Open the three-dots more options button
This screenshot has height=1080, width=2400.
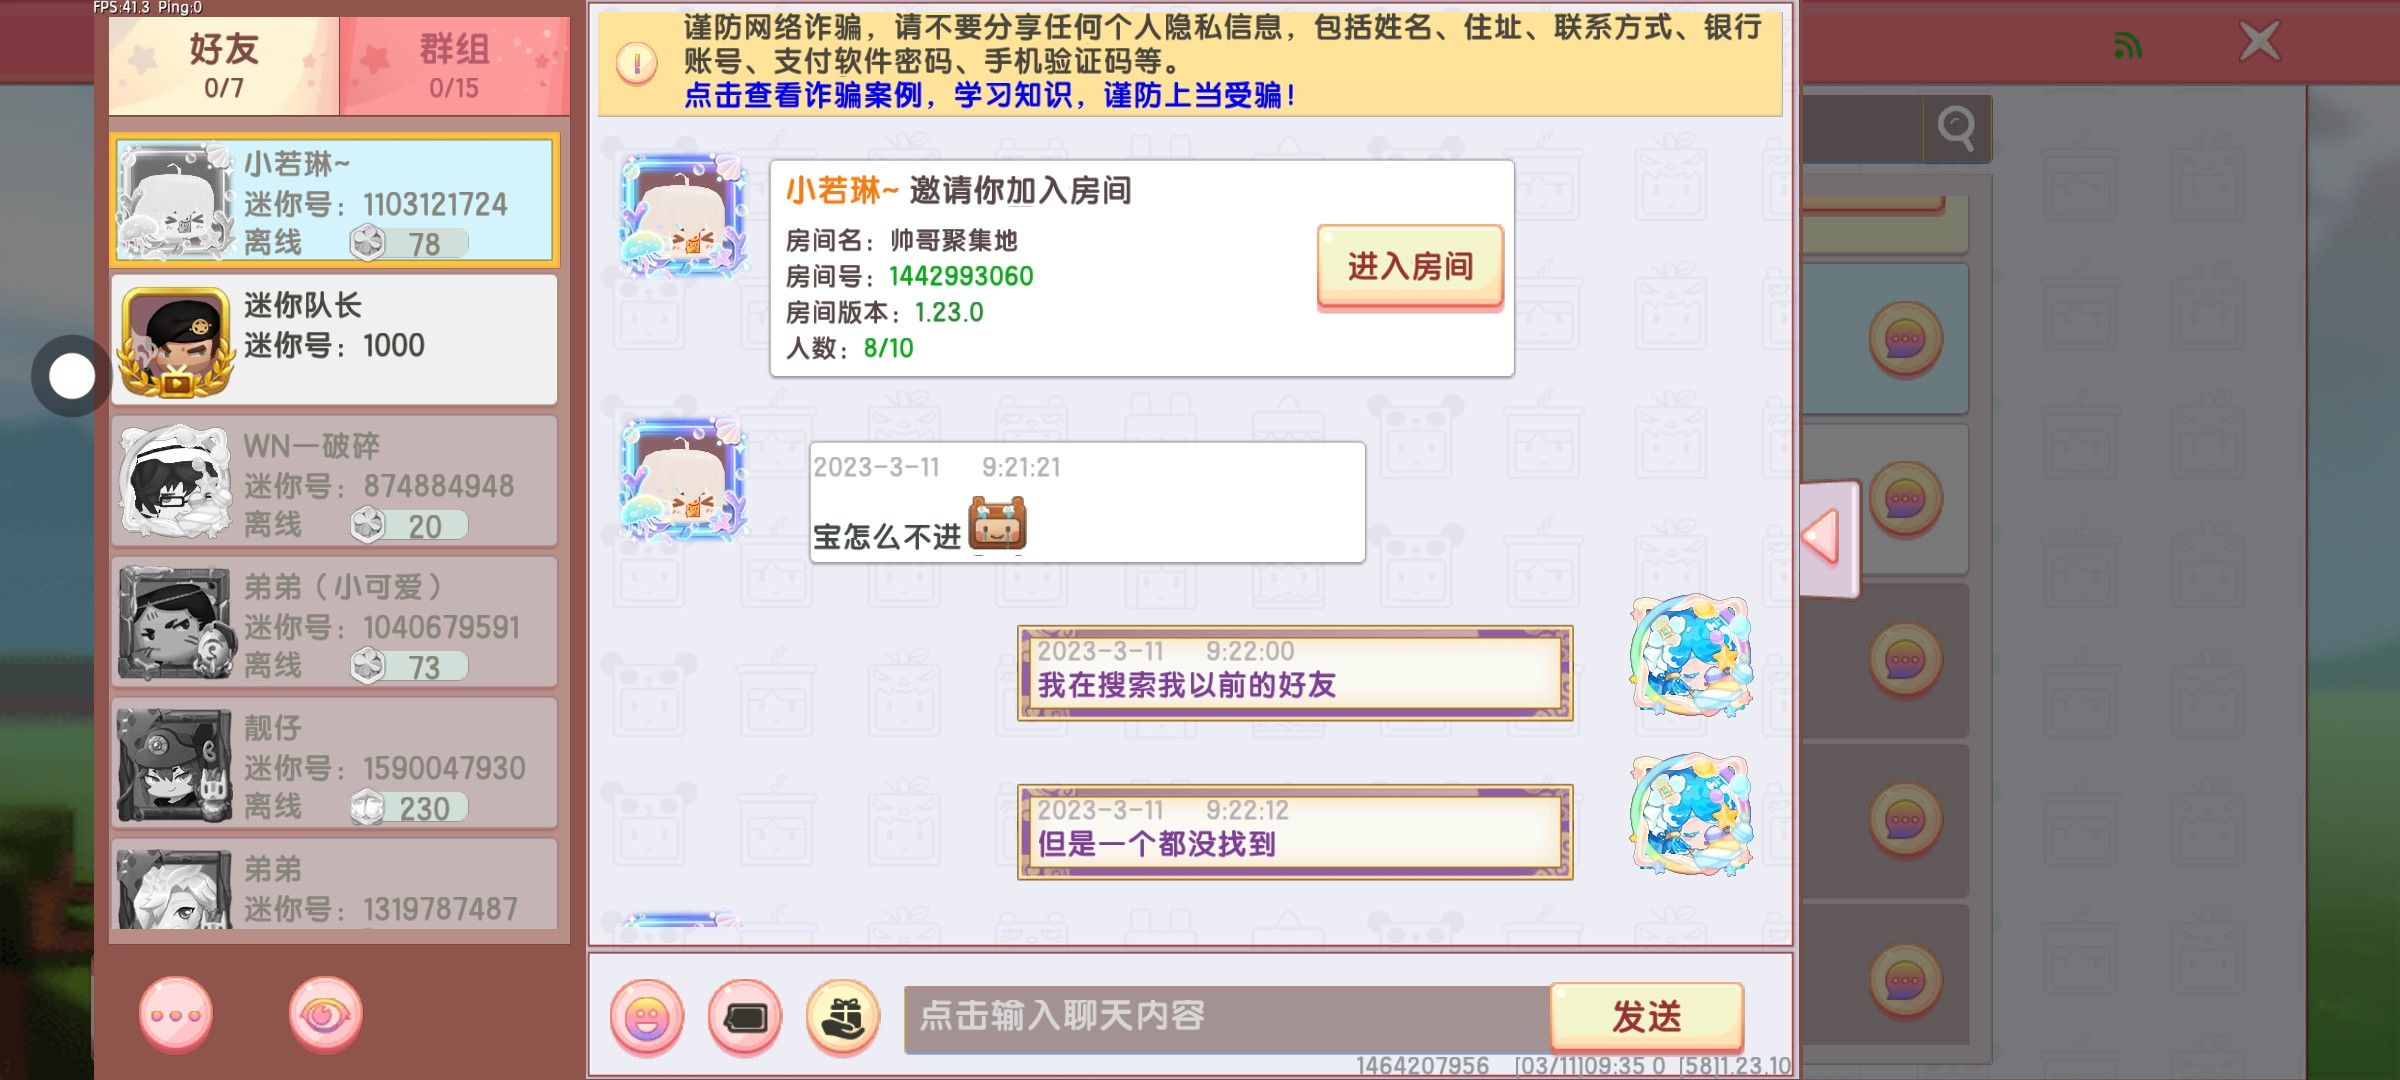pos(176,1015)
